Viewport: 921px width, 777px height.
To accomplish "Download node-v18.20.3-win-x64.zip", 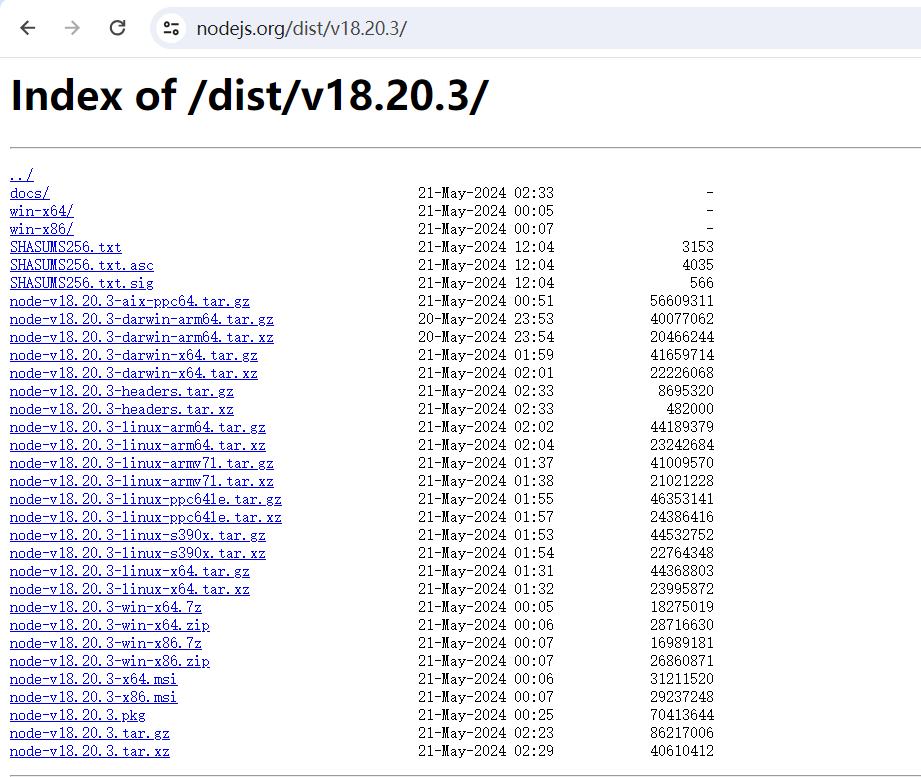I will tap(110, 625).
